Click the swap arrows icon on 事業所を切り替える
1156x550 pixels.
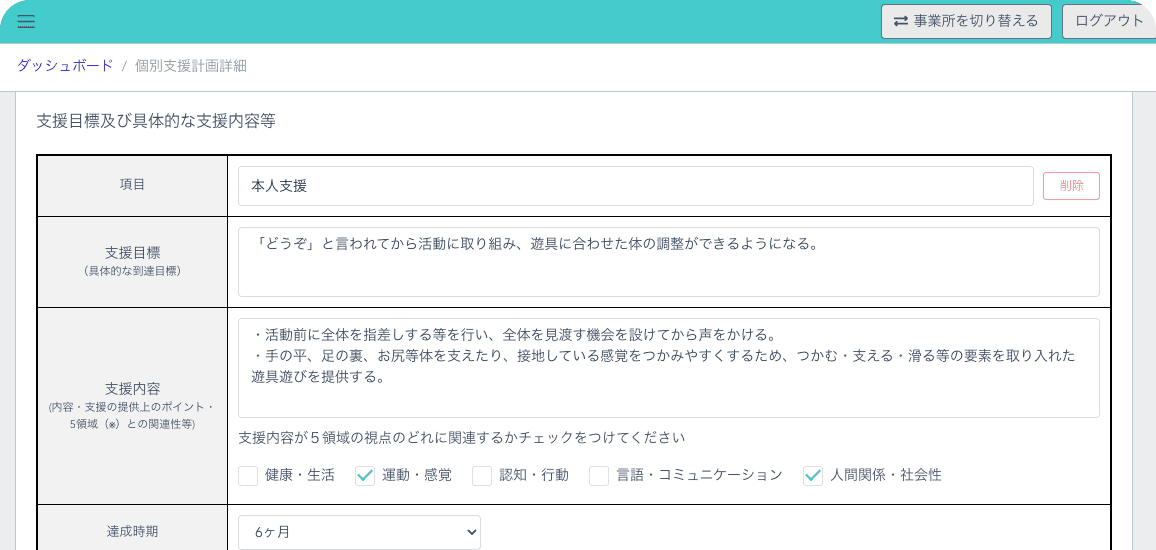(901, 21)
